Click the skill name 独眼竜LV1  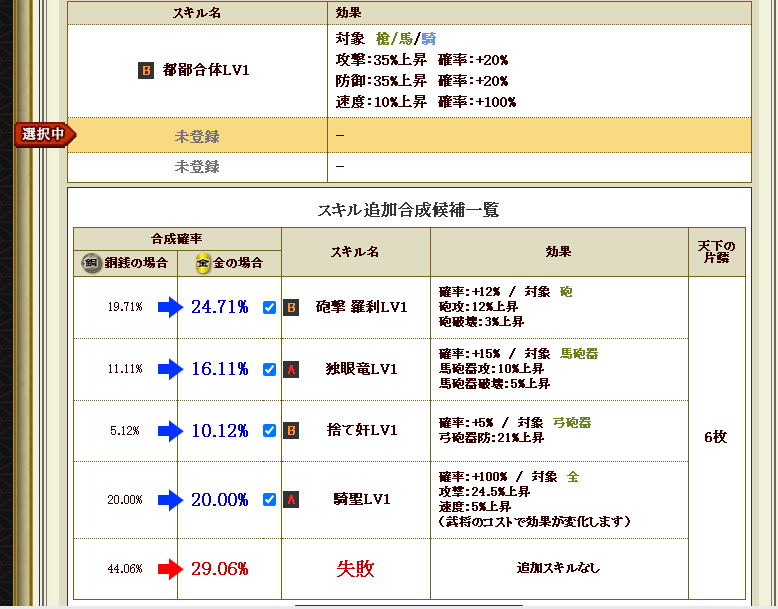pos(362,369)
